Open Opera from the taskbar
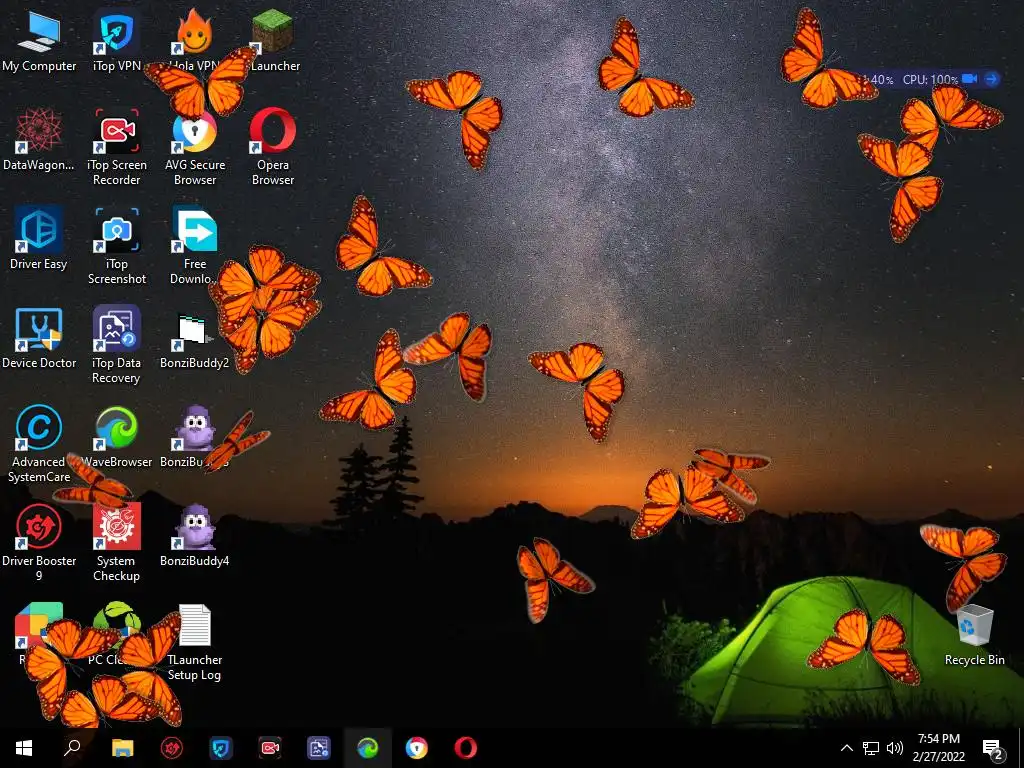Viewport: 1024px width, 768px height. [466, 748]
